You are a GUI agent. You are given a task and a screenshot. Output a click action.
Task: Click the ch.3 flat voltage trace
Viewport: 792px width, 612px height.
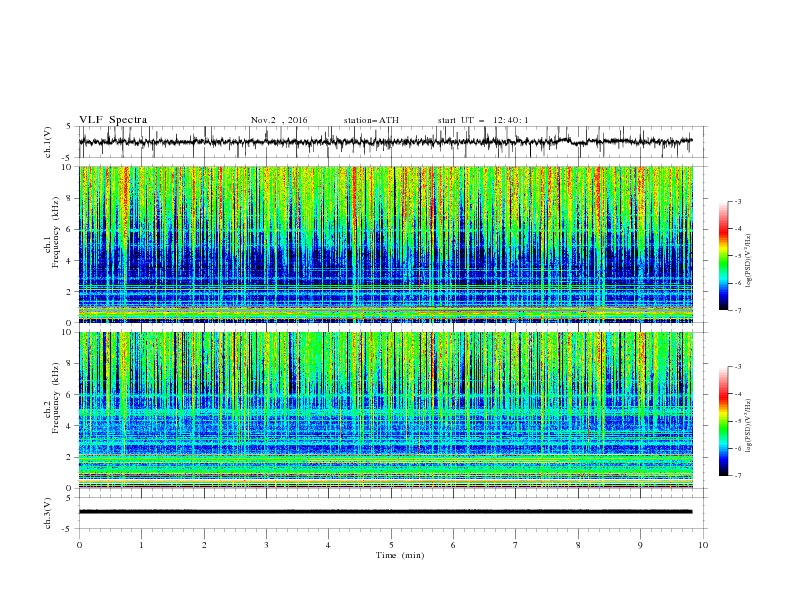point(386,512)
